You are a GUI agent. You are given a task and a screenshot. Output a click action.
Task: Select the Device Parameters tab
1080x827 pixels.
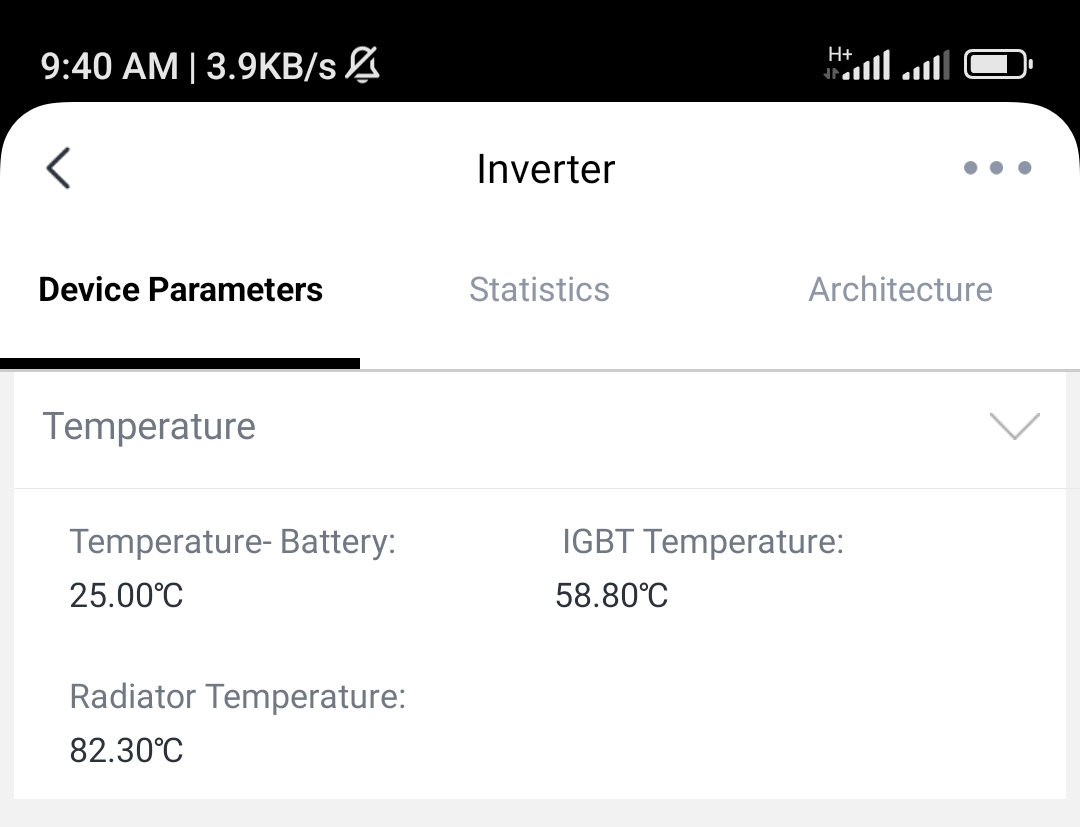(x=180, y=289)
